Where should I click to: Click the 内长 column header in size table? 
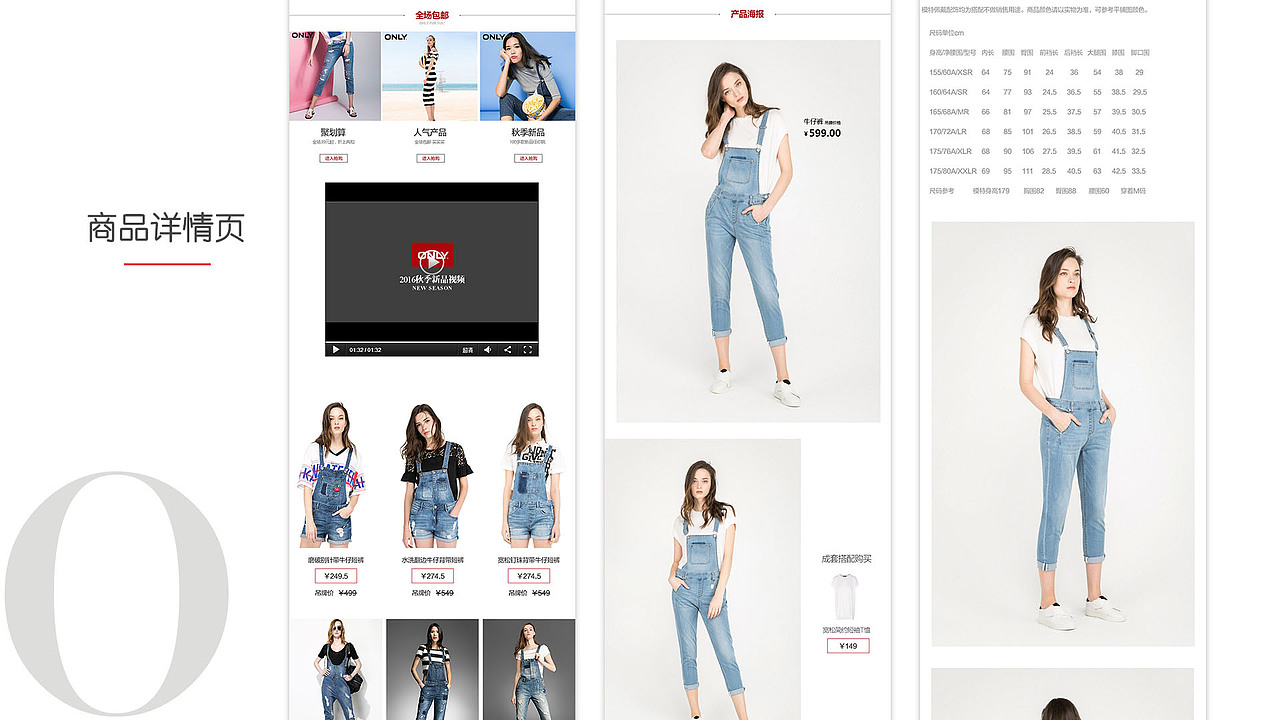pos(988,52)
